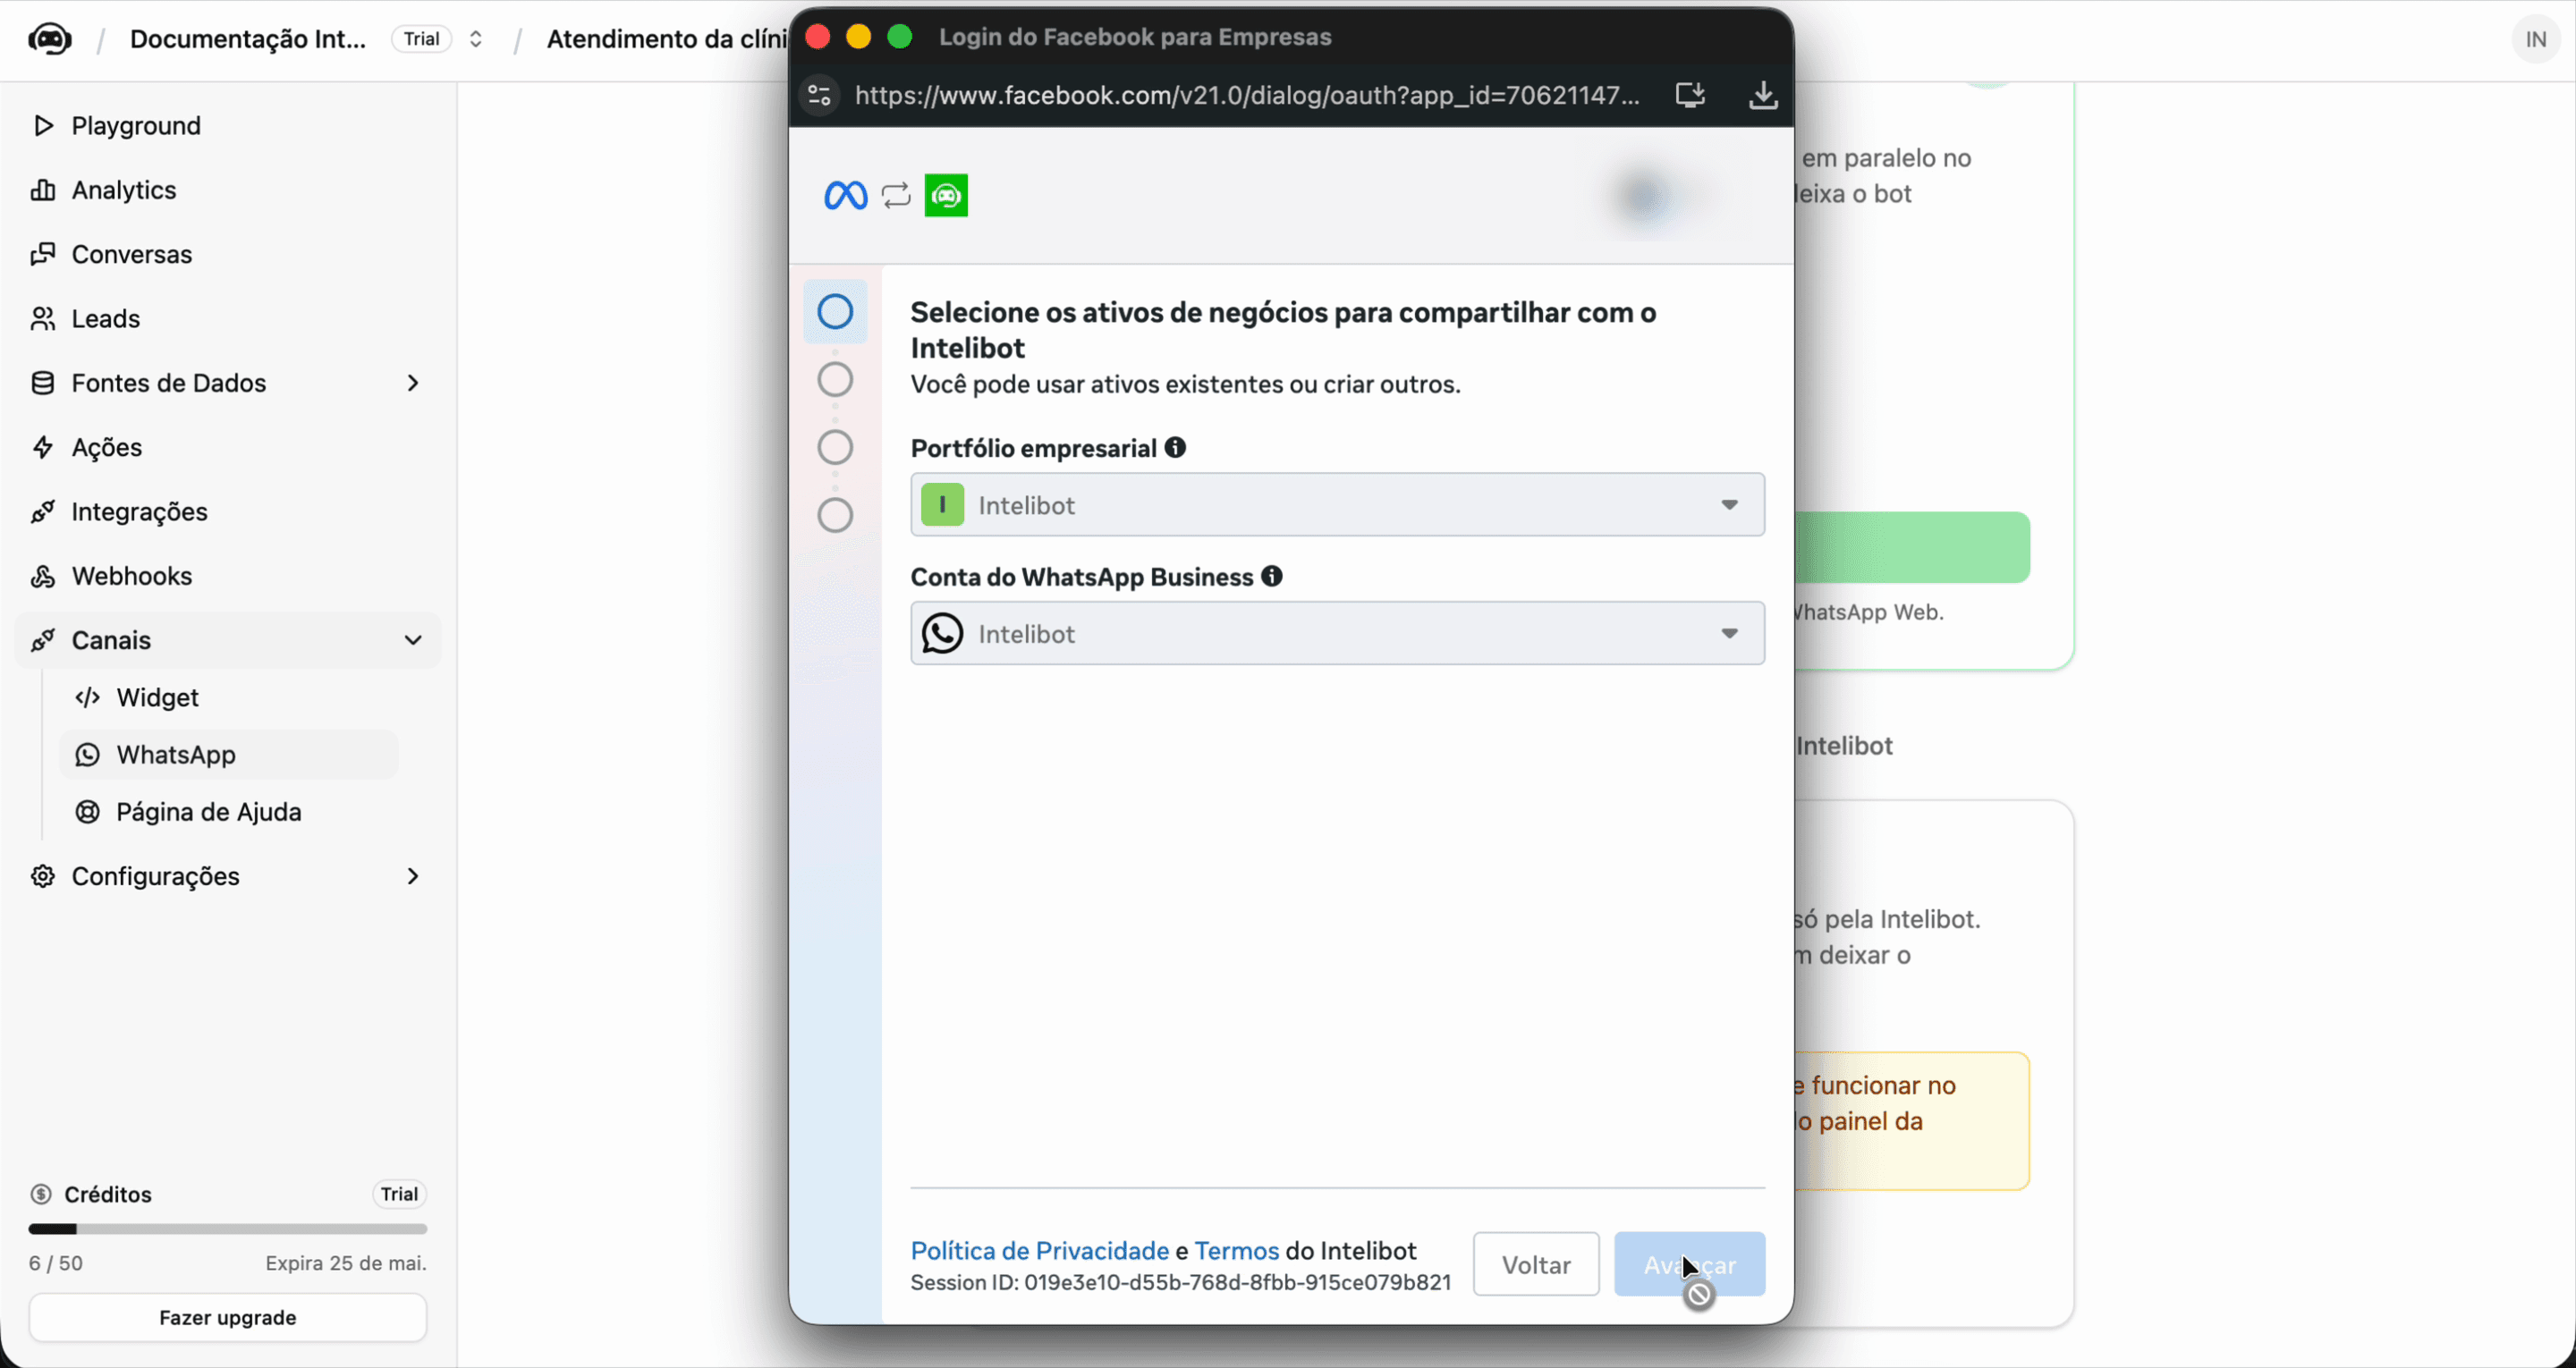Click the install app icon in address bar

pyautogui.click(x=1690, y=95)
